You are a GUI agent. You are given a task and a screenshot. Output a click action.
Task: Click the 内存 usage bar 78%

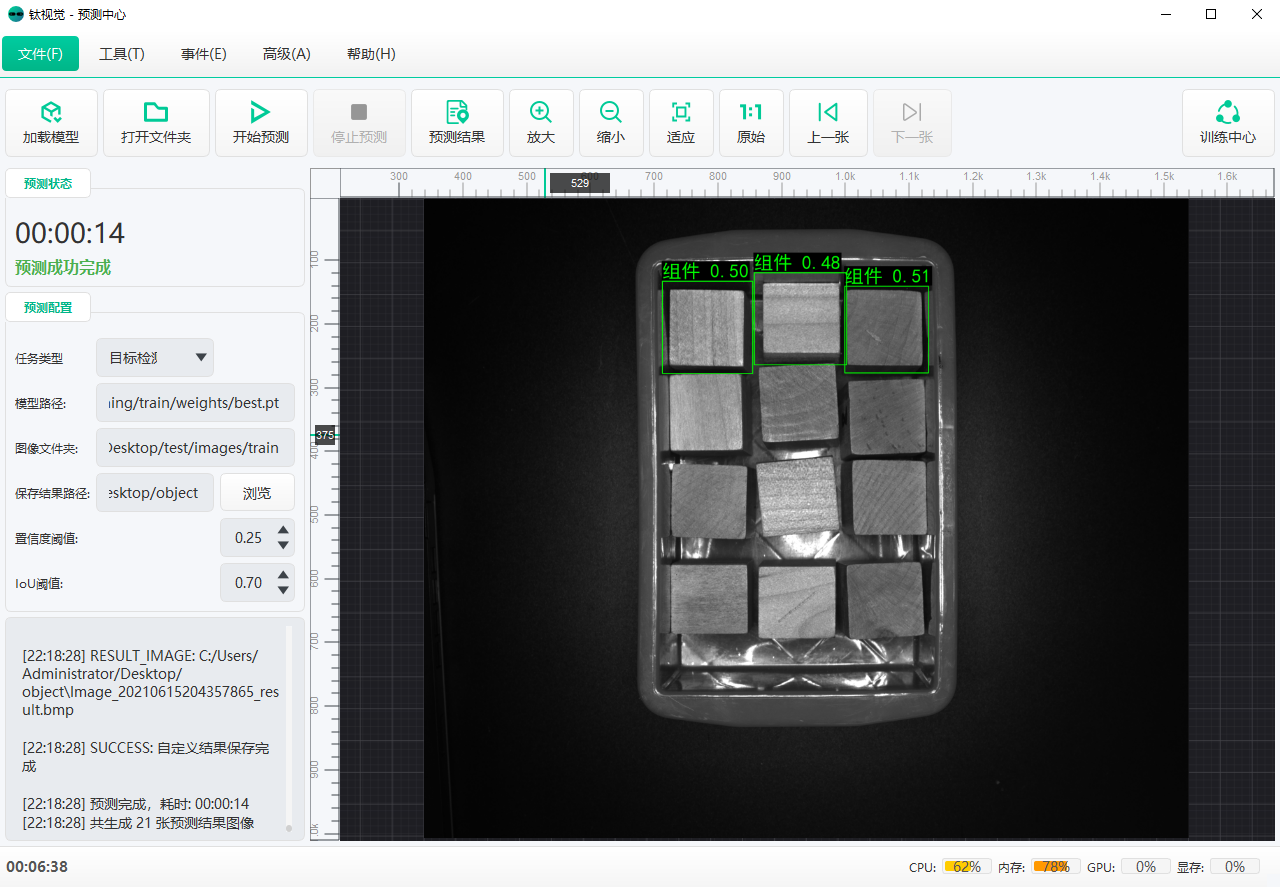point(1055,867)
